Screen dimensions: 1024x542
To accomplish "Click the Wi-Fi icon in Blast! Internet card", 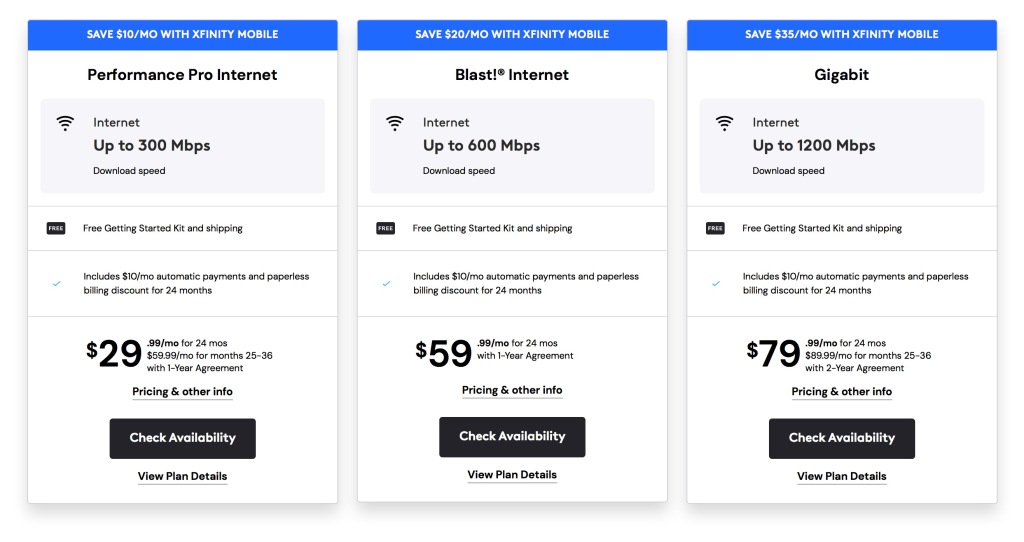I will coord(395,123).
